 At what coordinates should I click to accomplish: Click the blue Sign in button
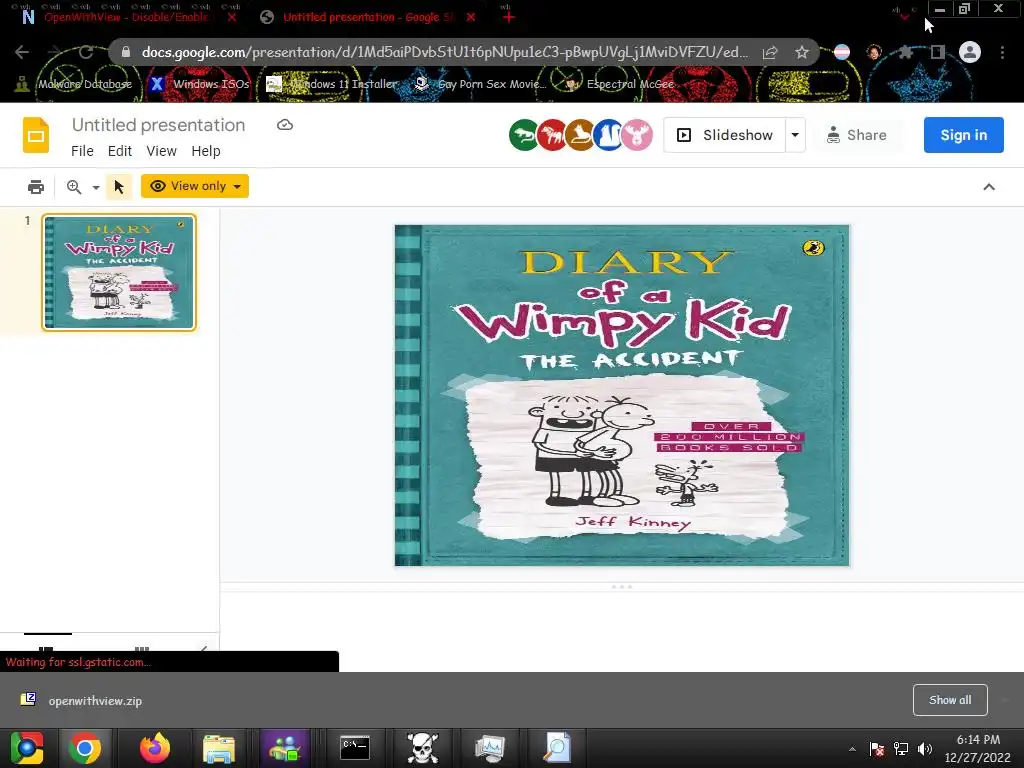coord(963,135)
